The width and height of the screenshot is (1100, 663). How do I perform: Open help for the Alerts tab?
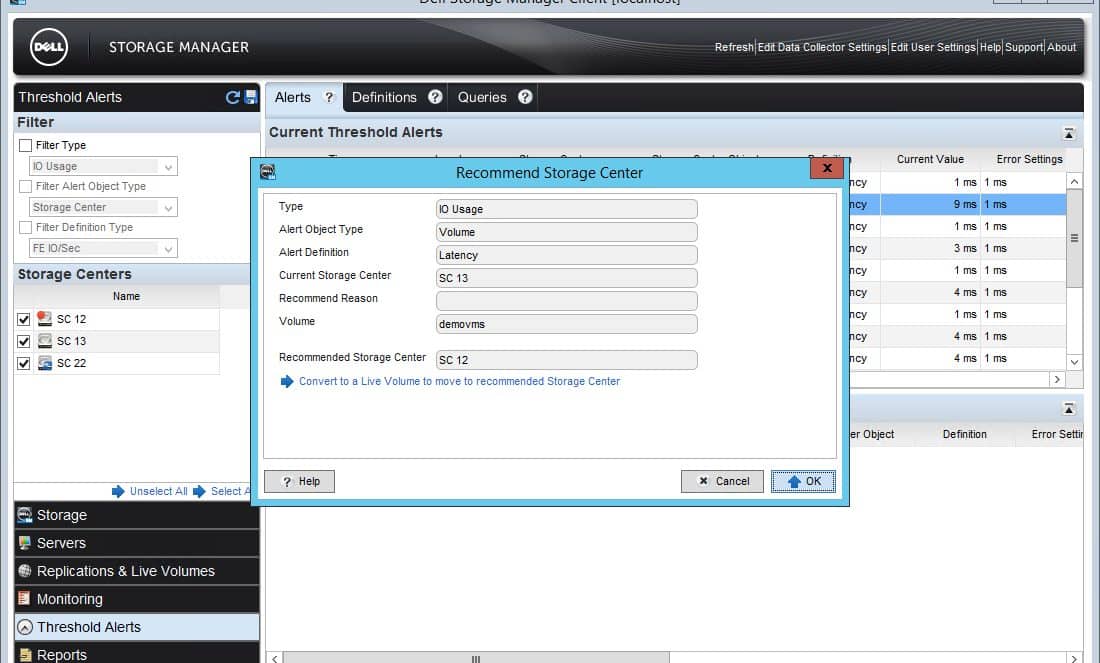pos(328,98)
